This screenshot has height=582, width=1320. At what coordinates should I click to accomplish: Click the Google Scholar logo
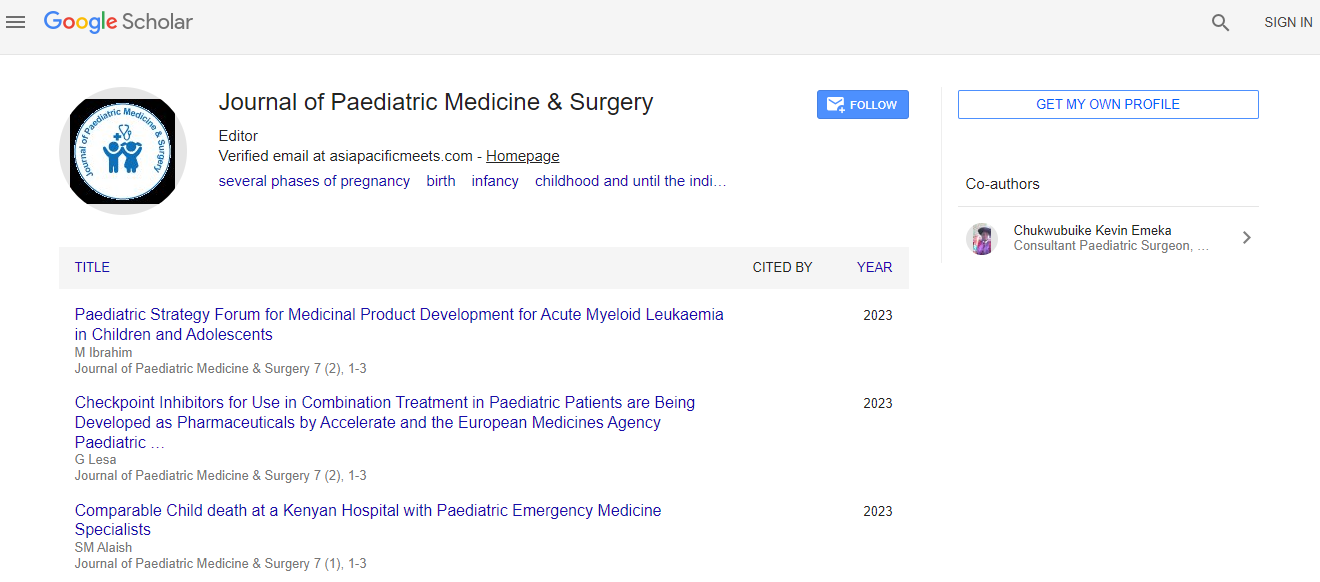pos(118,22)
